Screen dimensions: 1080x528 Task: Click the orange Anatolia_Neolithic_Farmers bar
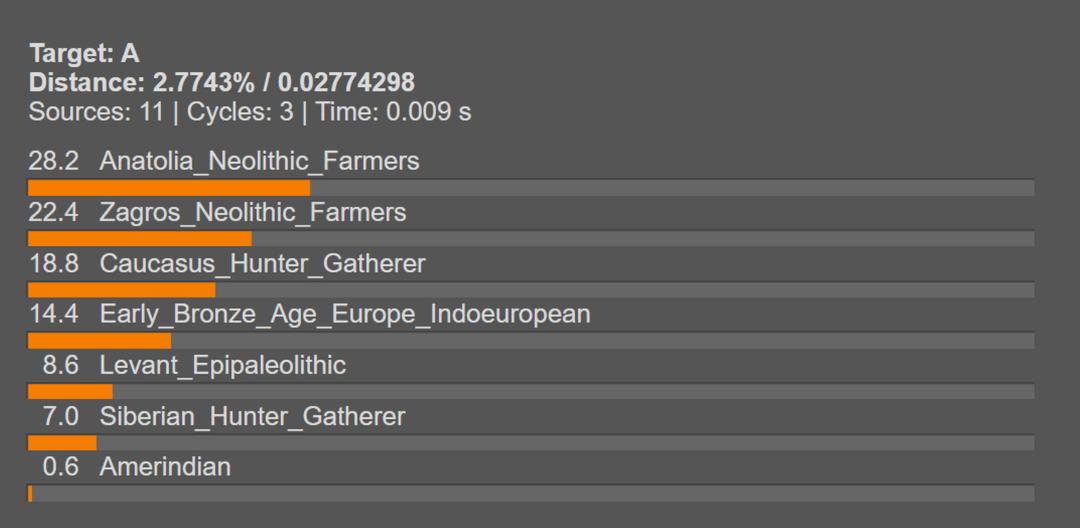click(x=168, y=188)
